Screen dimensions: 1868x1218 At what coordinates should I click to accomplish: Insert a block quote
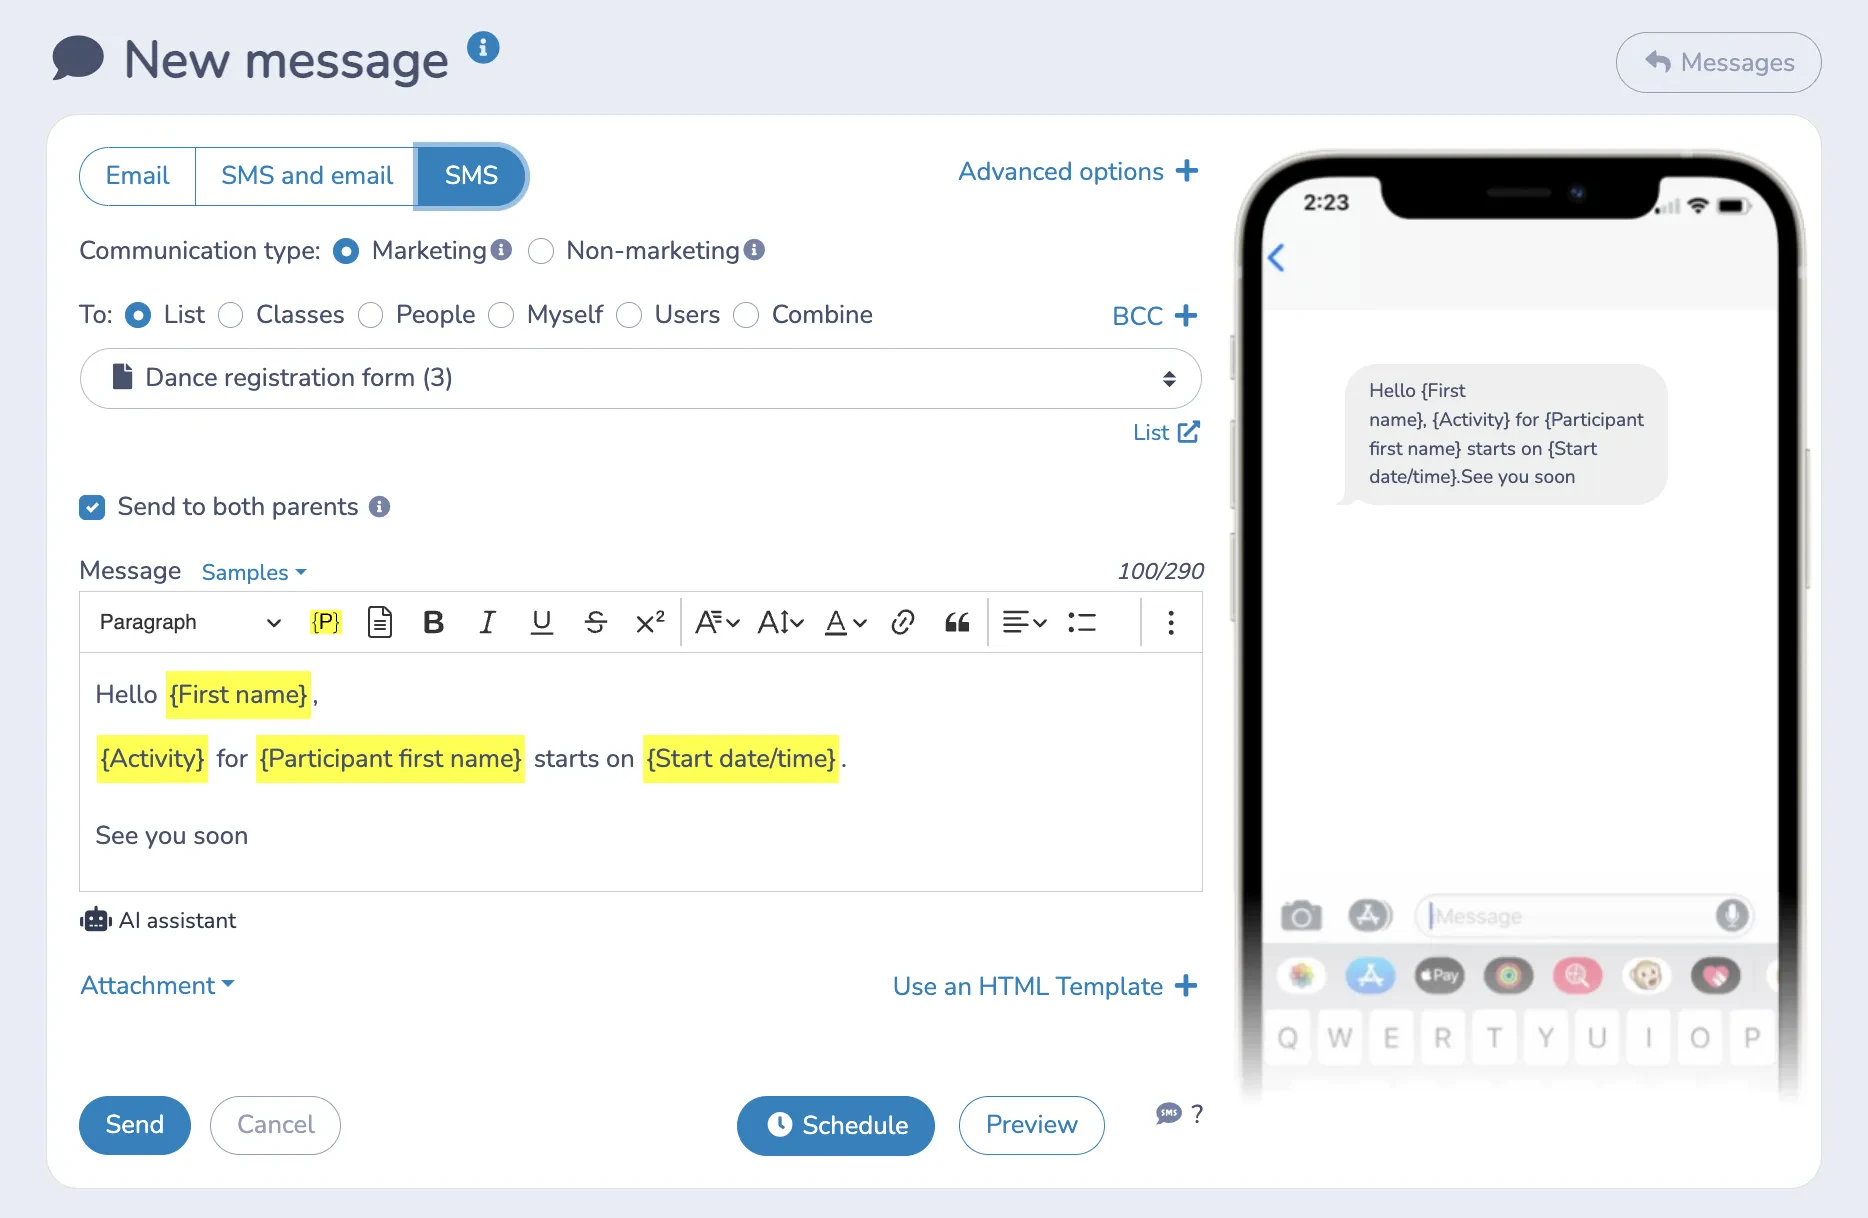957,622
